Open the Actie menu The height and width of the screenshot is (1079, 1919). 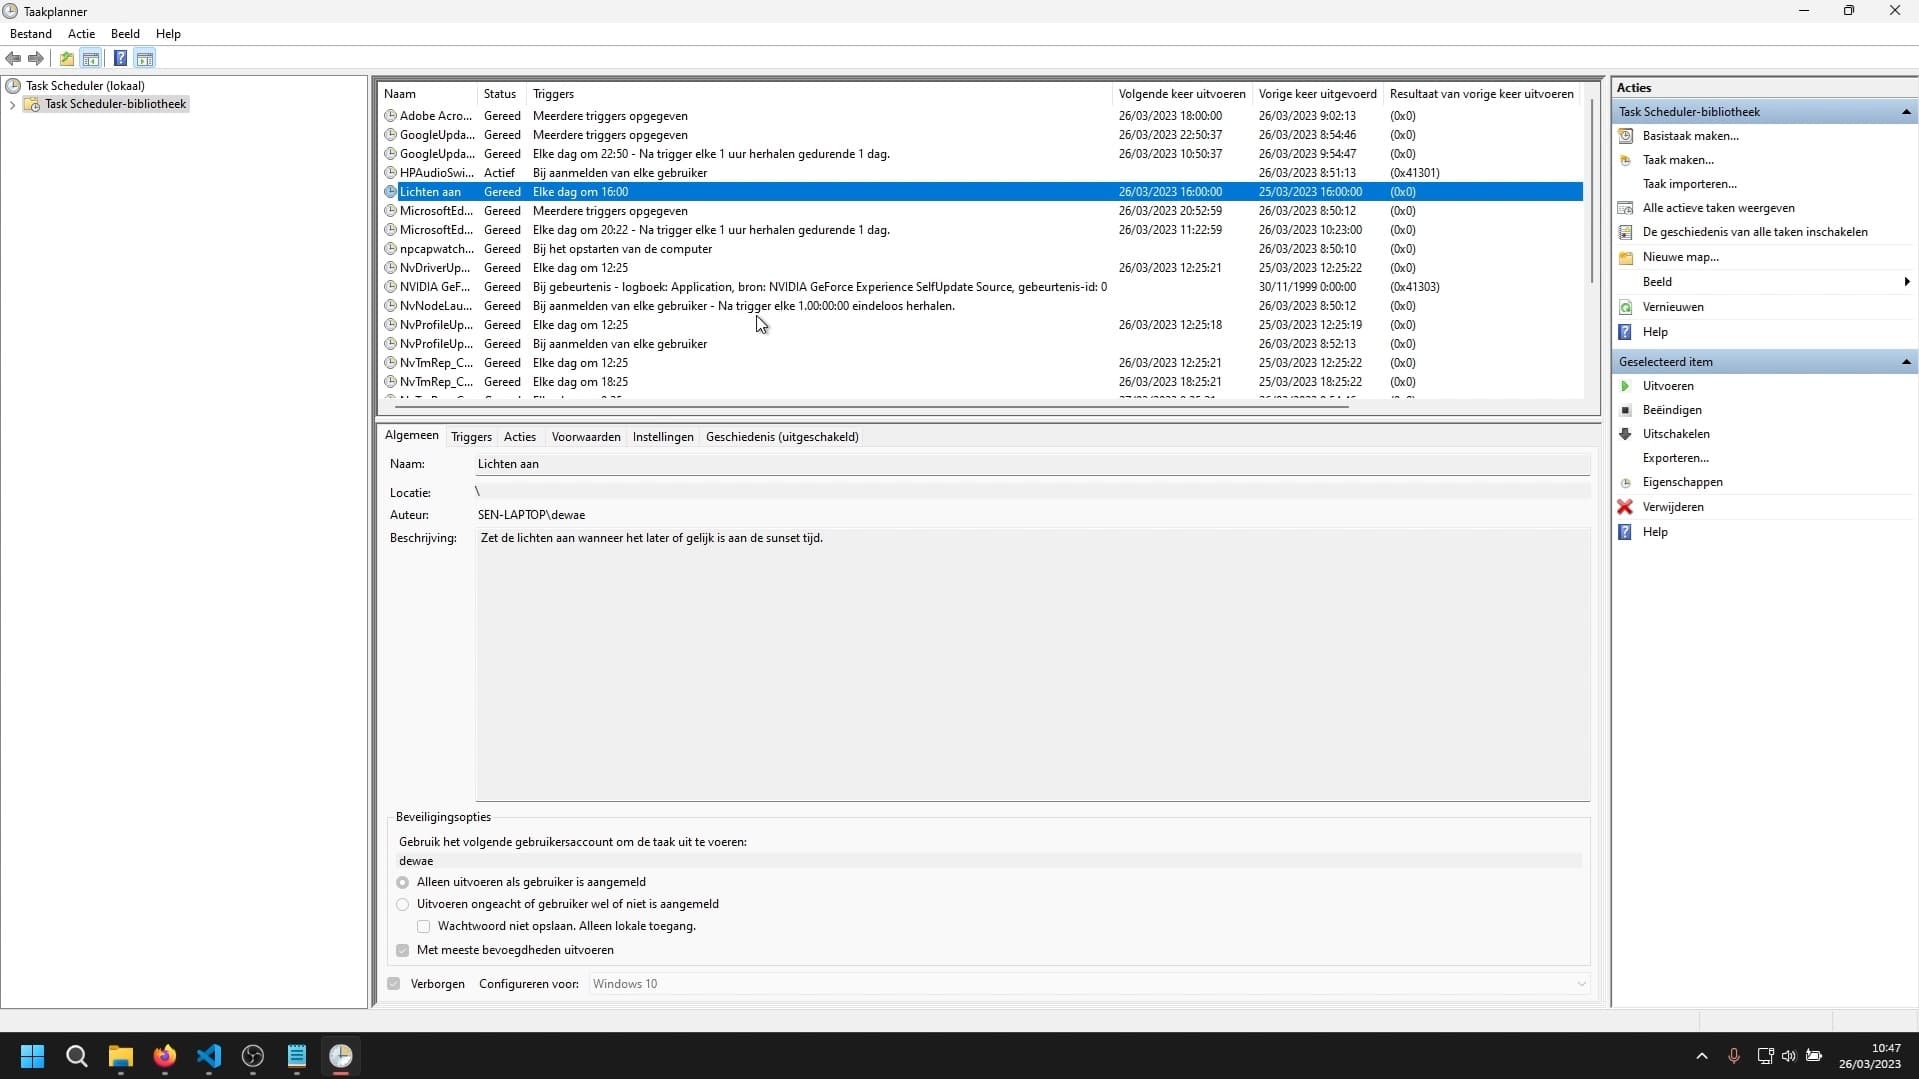coord(81,34)
